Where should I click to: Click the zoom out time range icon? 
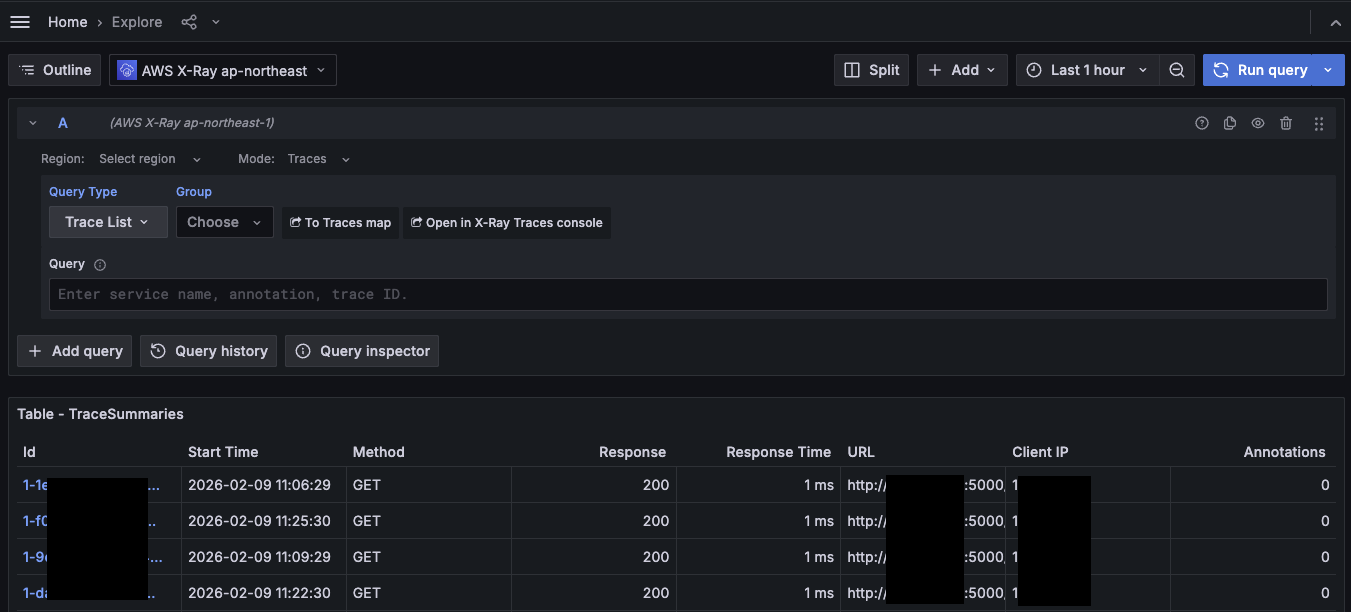point(1177,70)
